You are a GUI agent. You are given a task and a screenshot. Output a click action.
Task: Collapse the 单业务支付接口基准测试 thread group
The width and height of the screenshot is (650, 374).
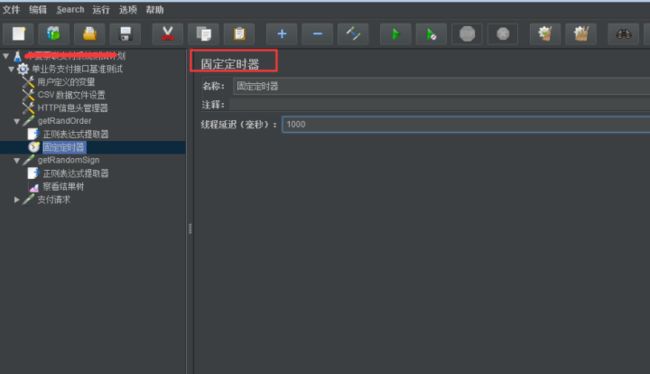[x=11, y=69]
